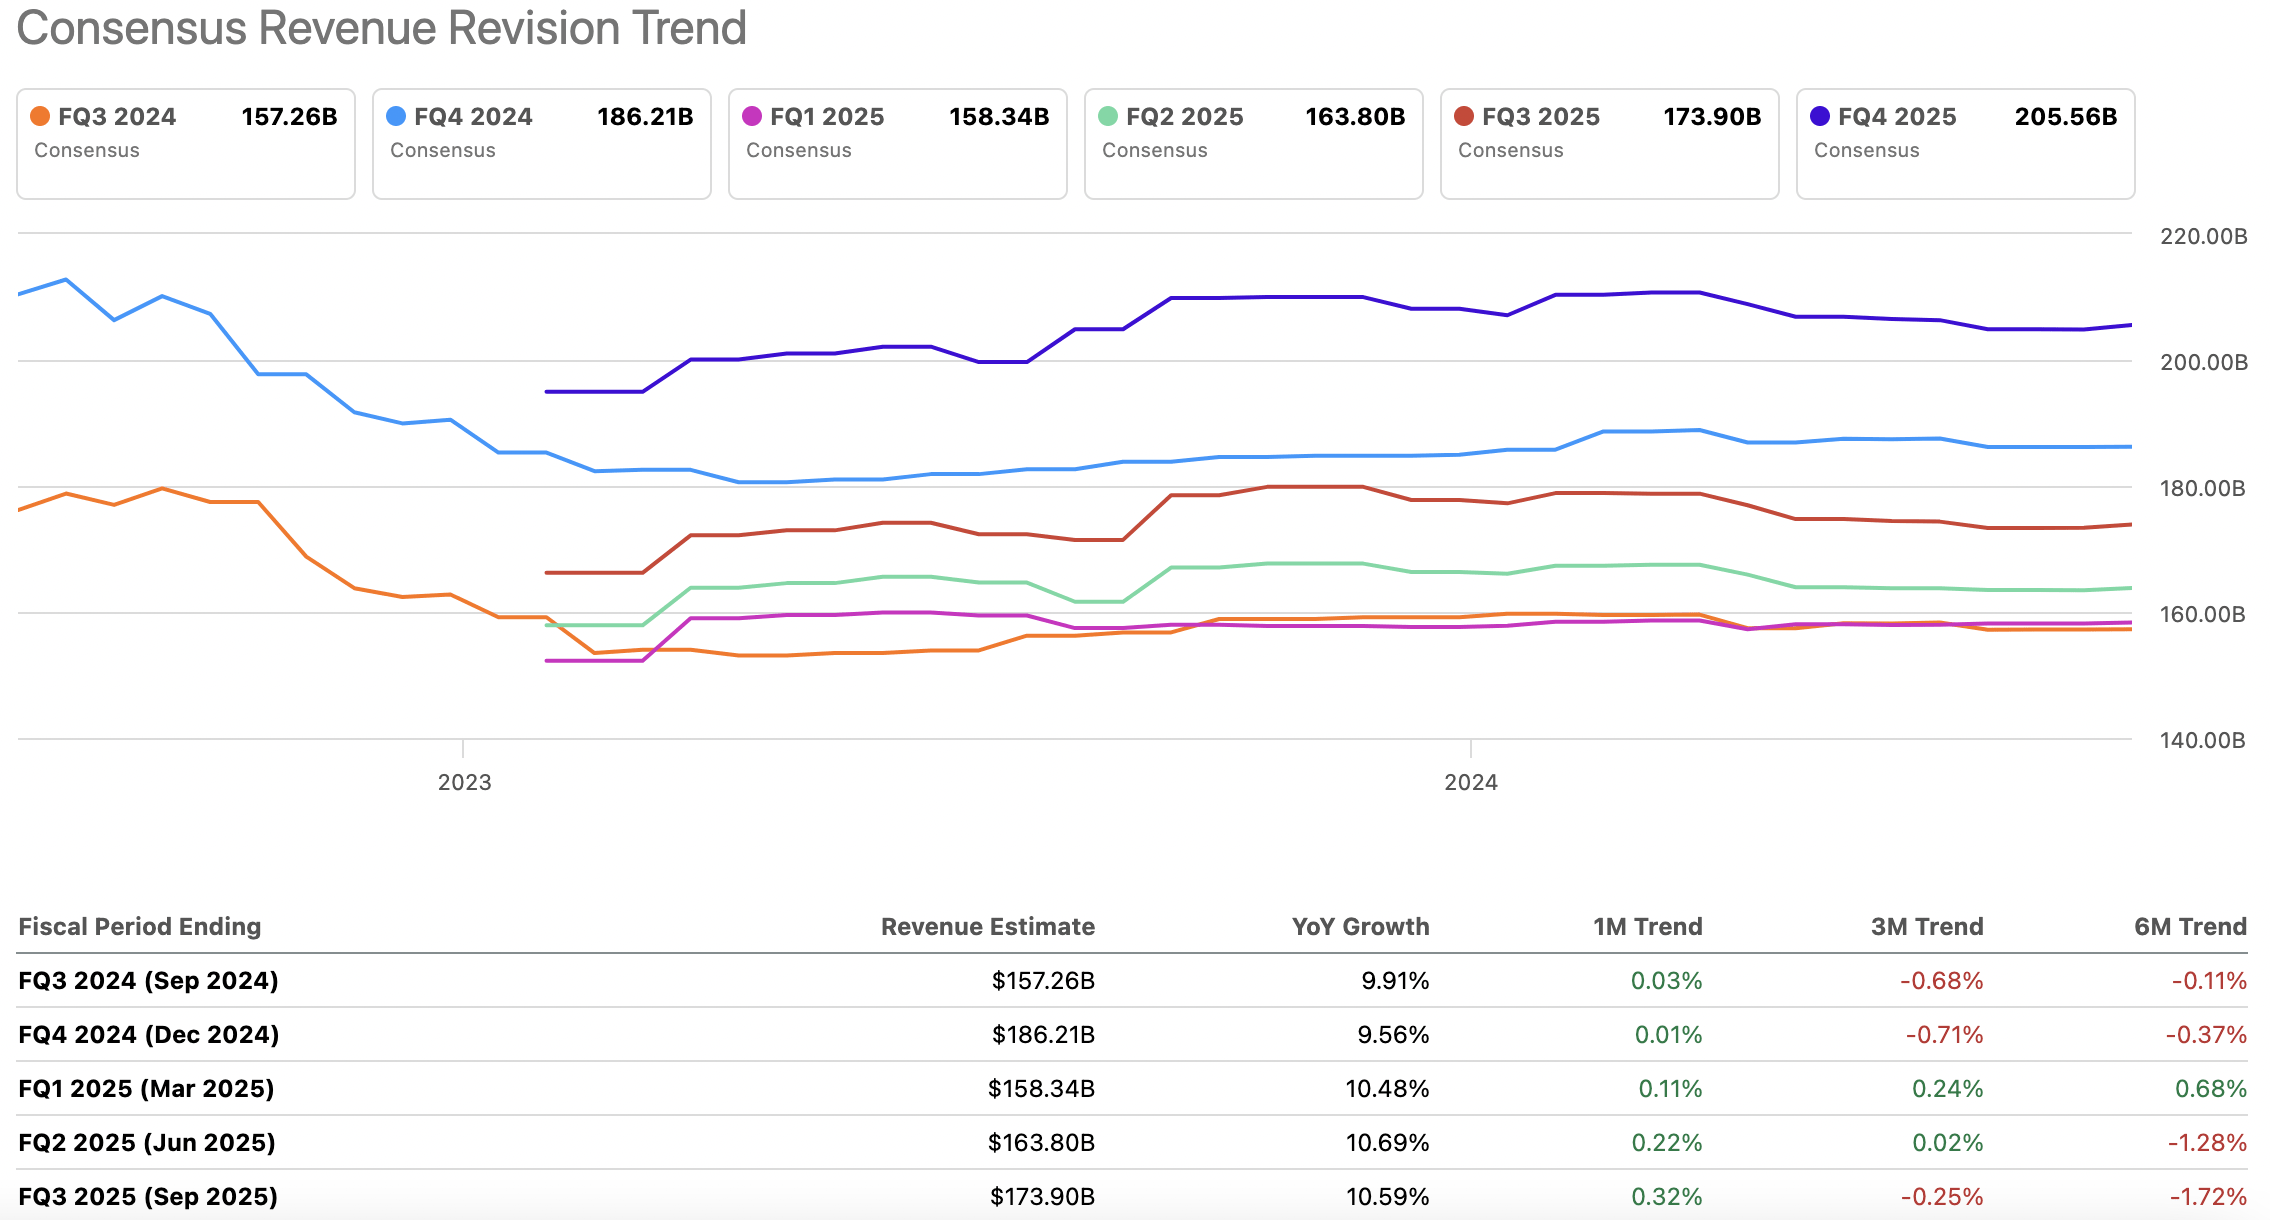2270x1220 pixels.
Task: Click the blue FQ4 2024 legend dot
Action: tap(396, 116)
